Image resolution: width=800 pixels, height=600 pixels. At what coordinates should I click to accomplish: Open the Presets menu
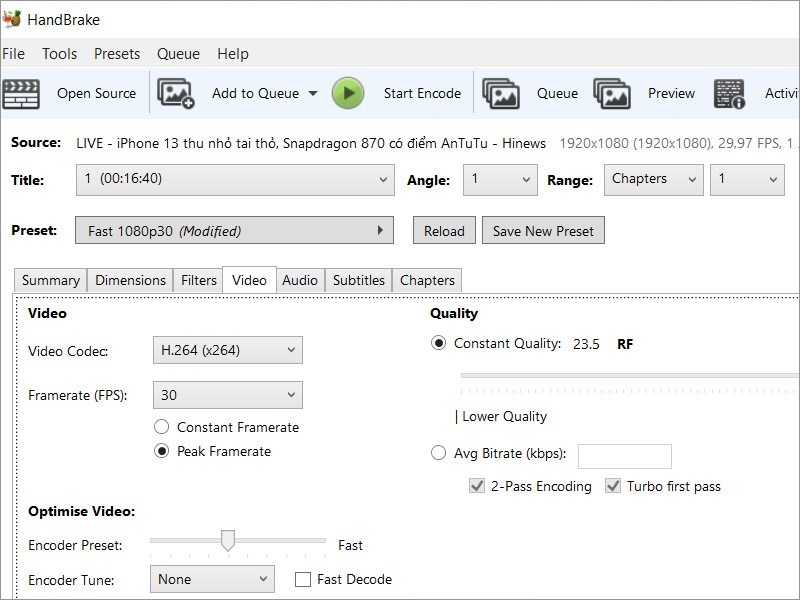[117, 54]
